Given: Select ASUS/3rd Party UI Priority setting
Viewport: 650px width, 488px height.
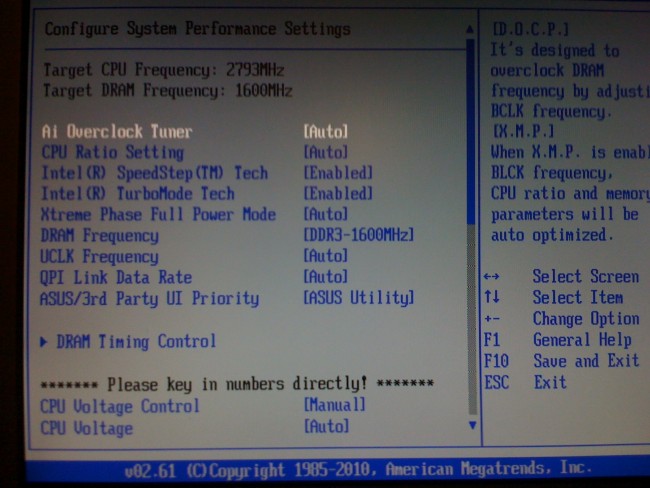Looking at the screenshot, I should (149, 299).
